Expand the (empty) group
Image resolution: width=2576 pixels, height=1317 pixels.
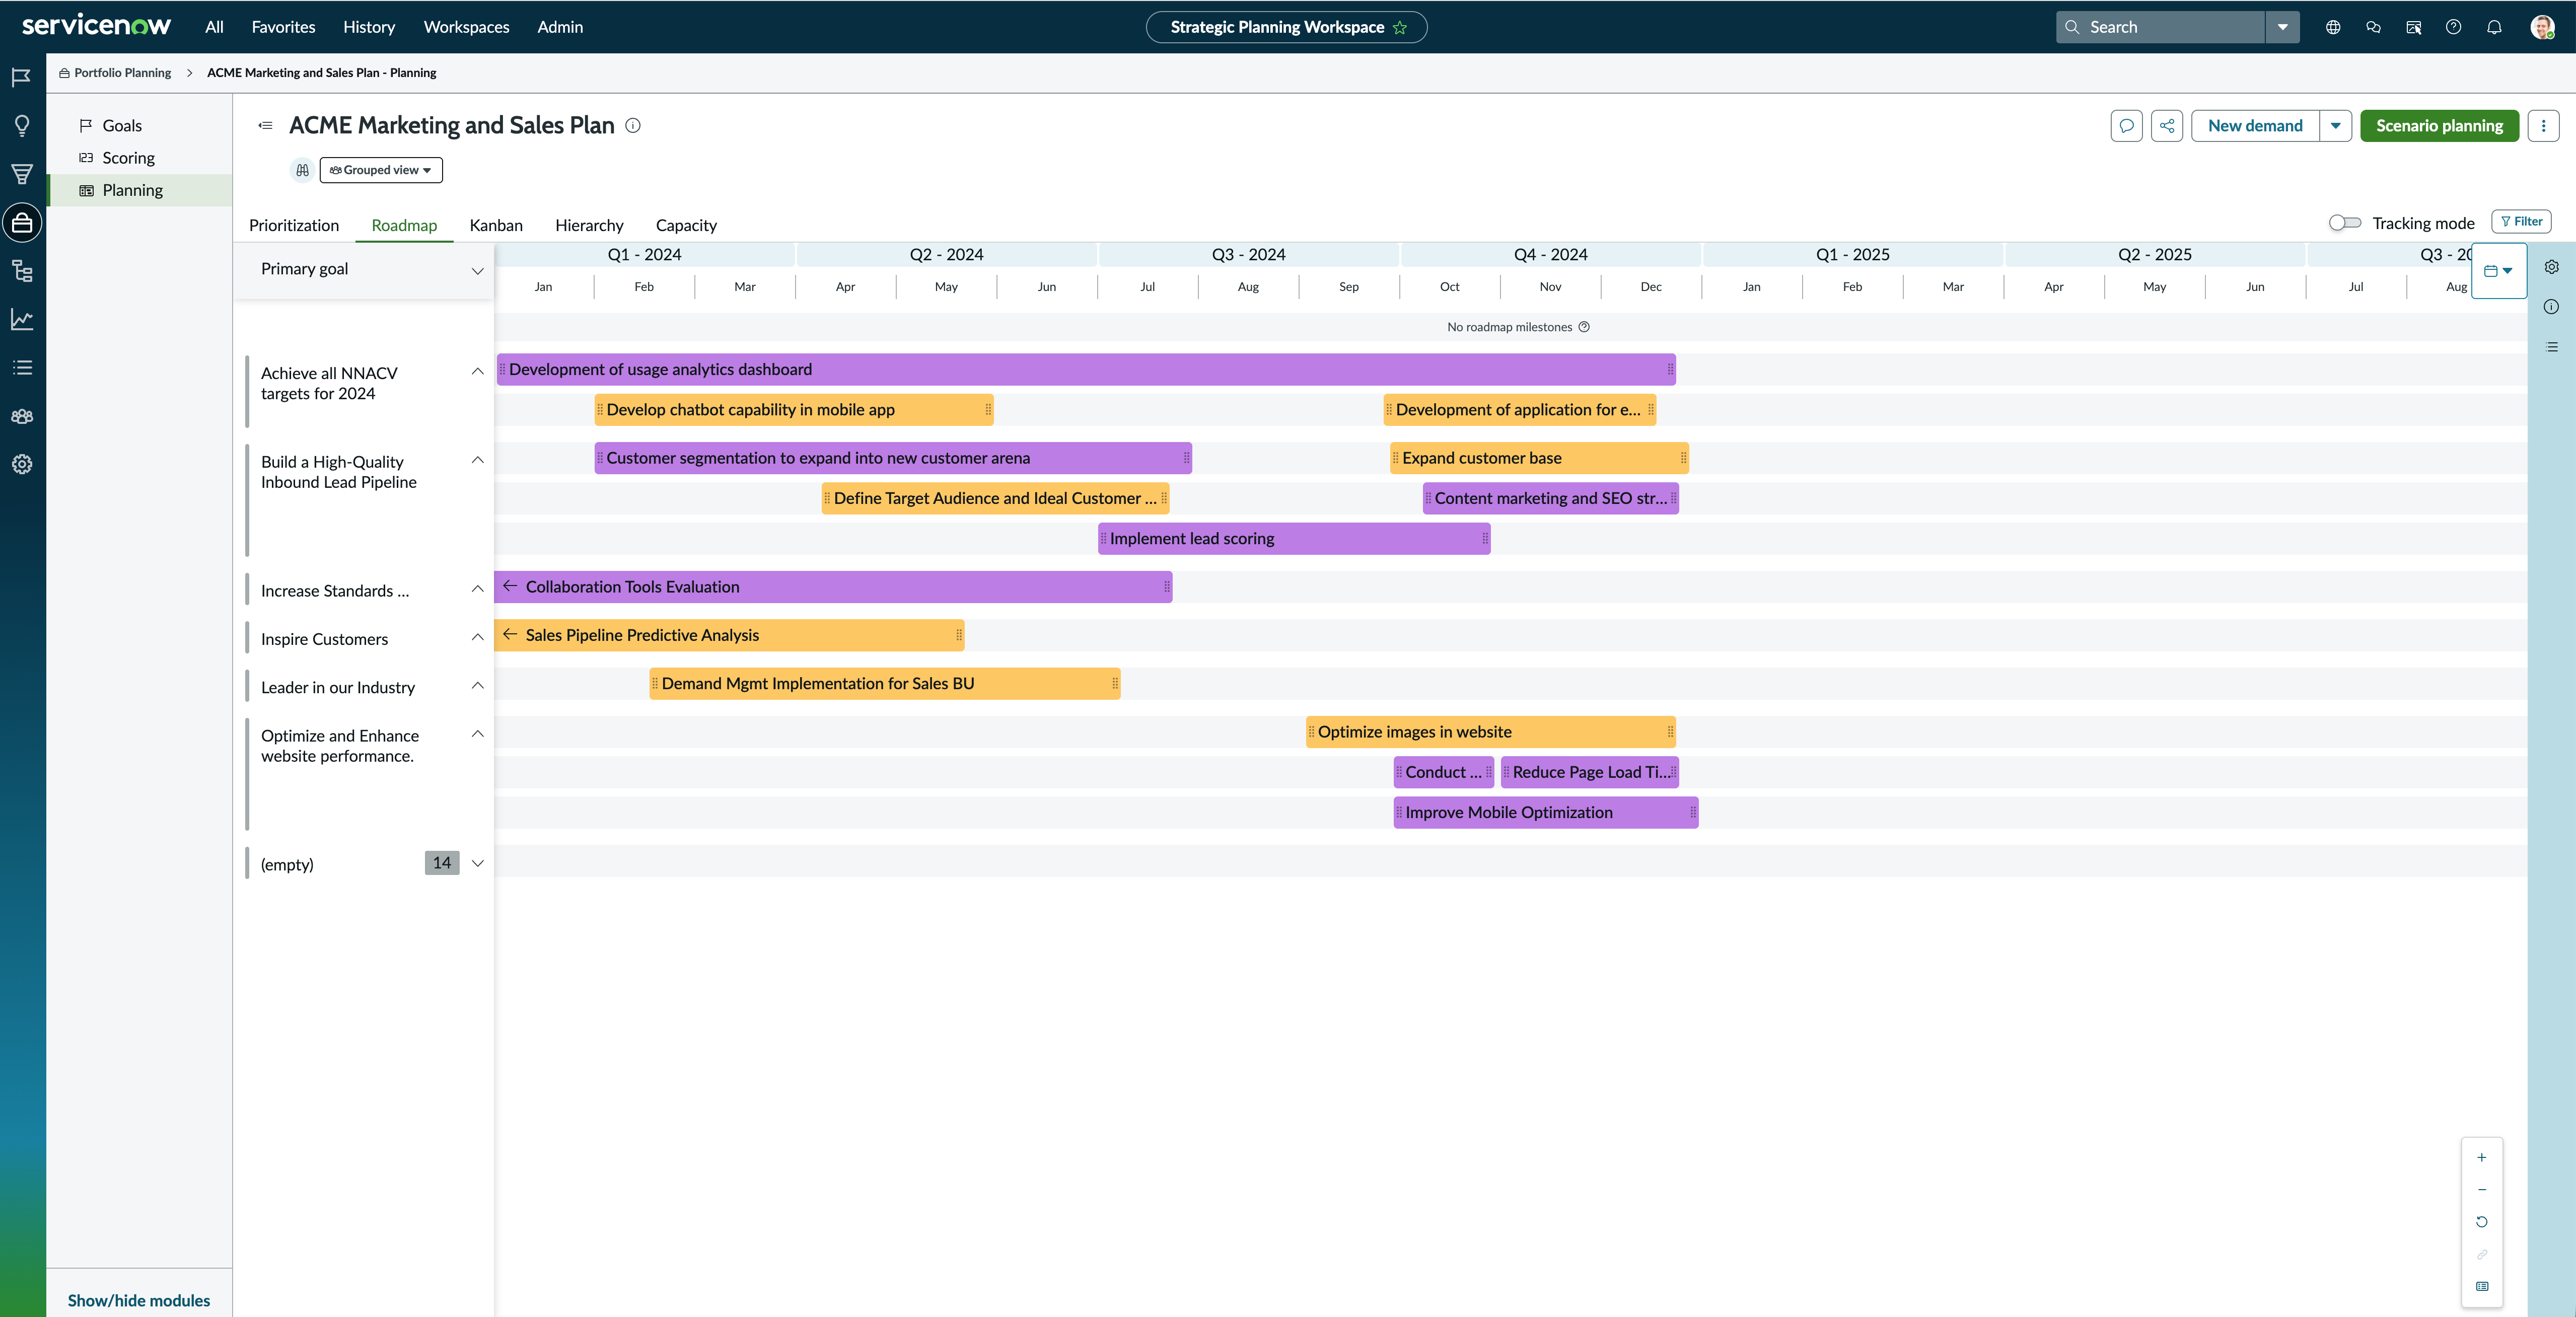click(x=478, y=864)
